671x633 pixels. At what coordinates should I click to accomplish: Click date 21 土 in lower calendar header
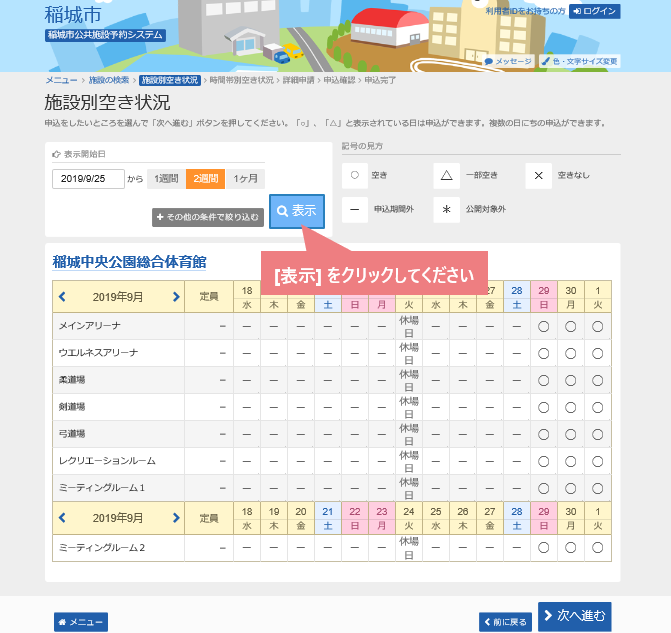[328, 518]
